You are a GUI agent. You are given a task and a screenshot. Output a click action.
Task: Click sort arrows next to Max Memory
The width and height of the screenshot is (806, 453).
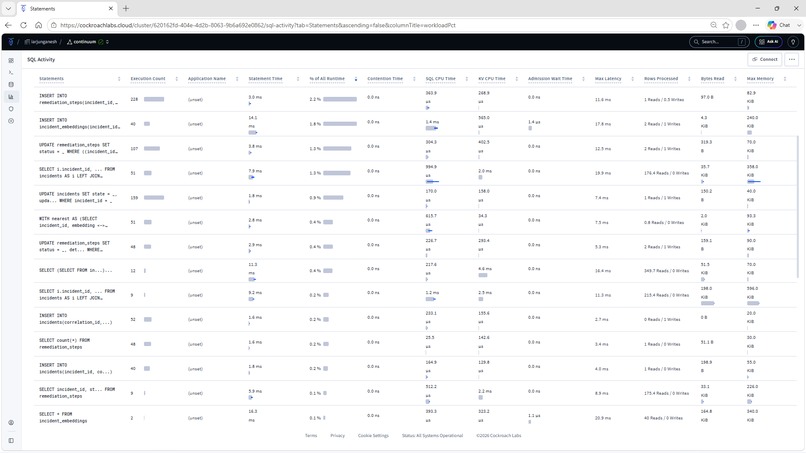click(784, 79)
